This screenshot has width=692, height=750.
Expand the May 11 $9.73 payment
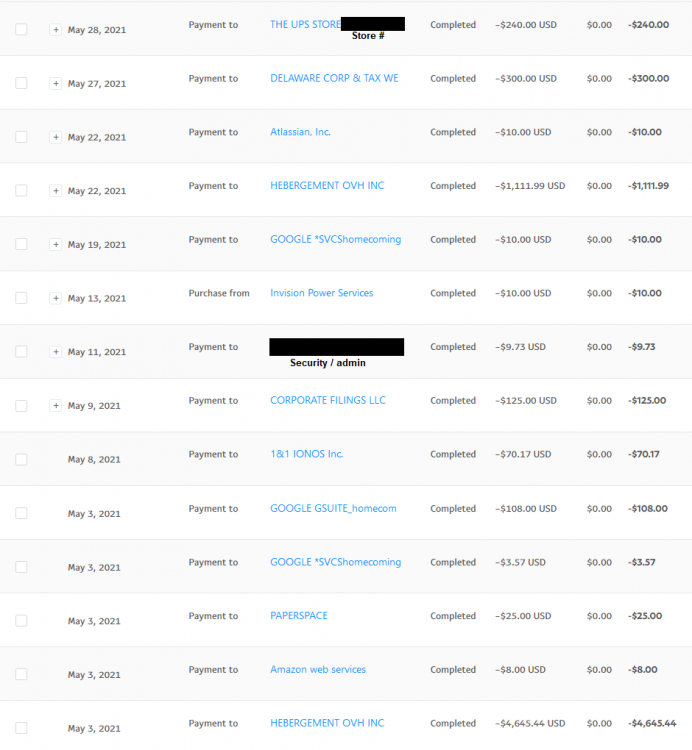click(56, 352)
